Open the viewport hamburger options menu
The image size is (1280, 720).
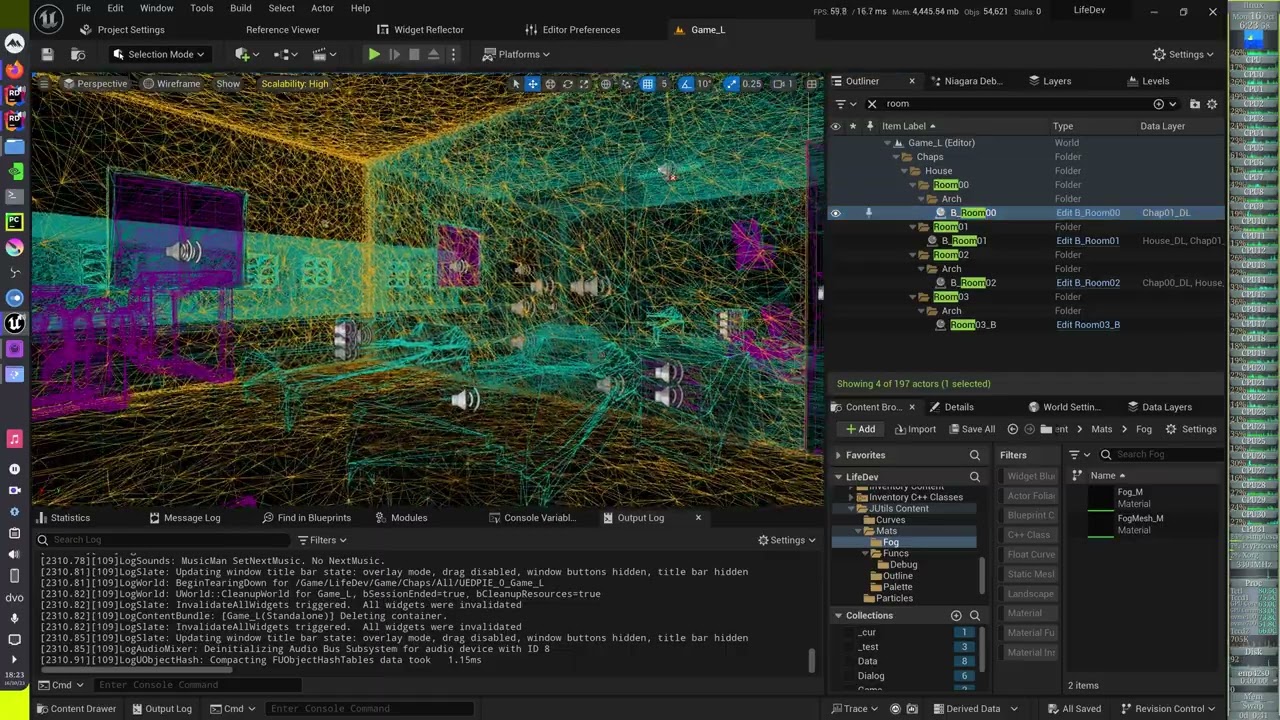[44, 83]
